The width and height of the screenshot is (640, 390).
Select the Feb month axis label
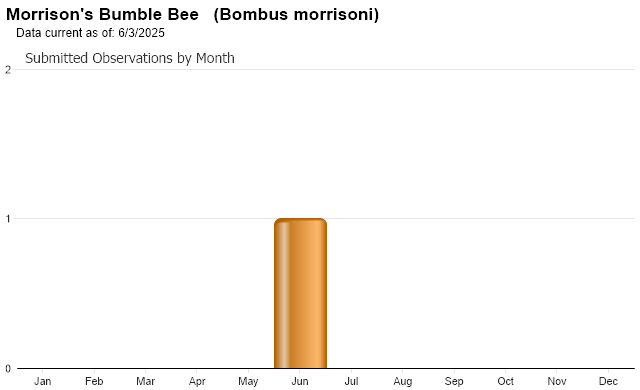[x=94, y=381]
